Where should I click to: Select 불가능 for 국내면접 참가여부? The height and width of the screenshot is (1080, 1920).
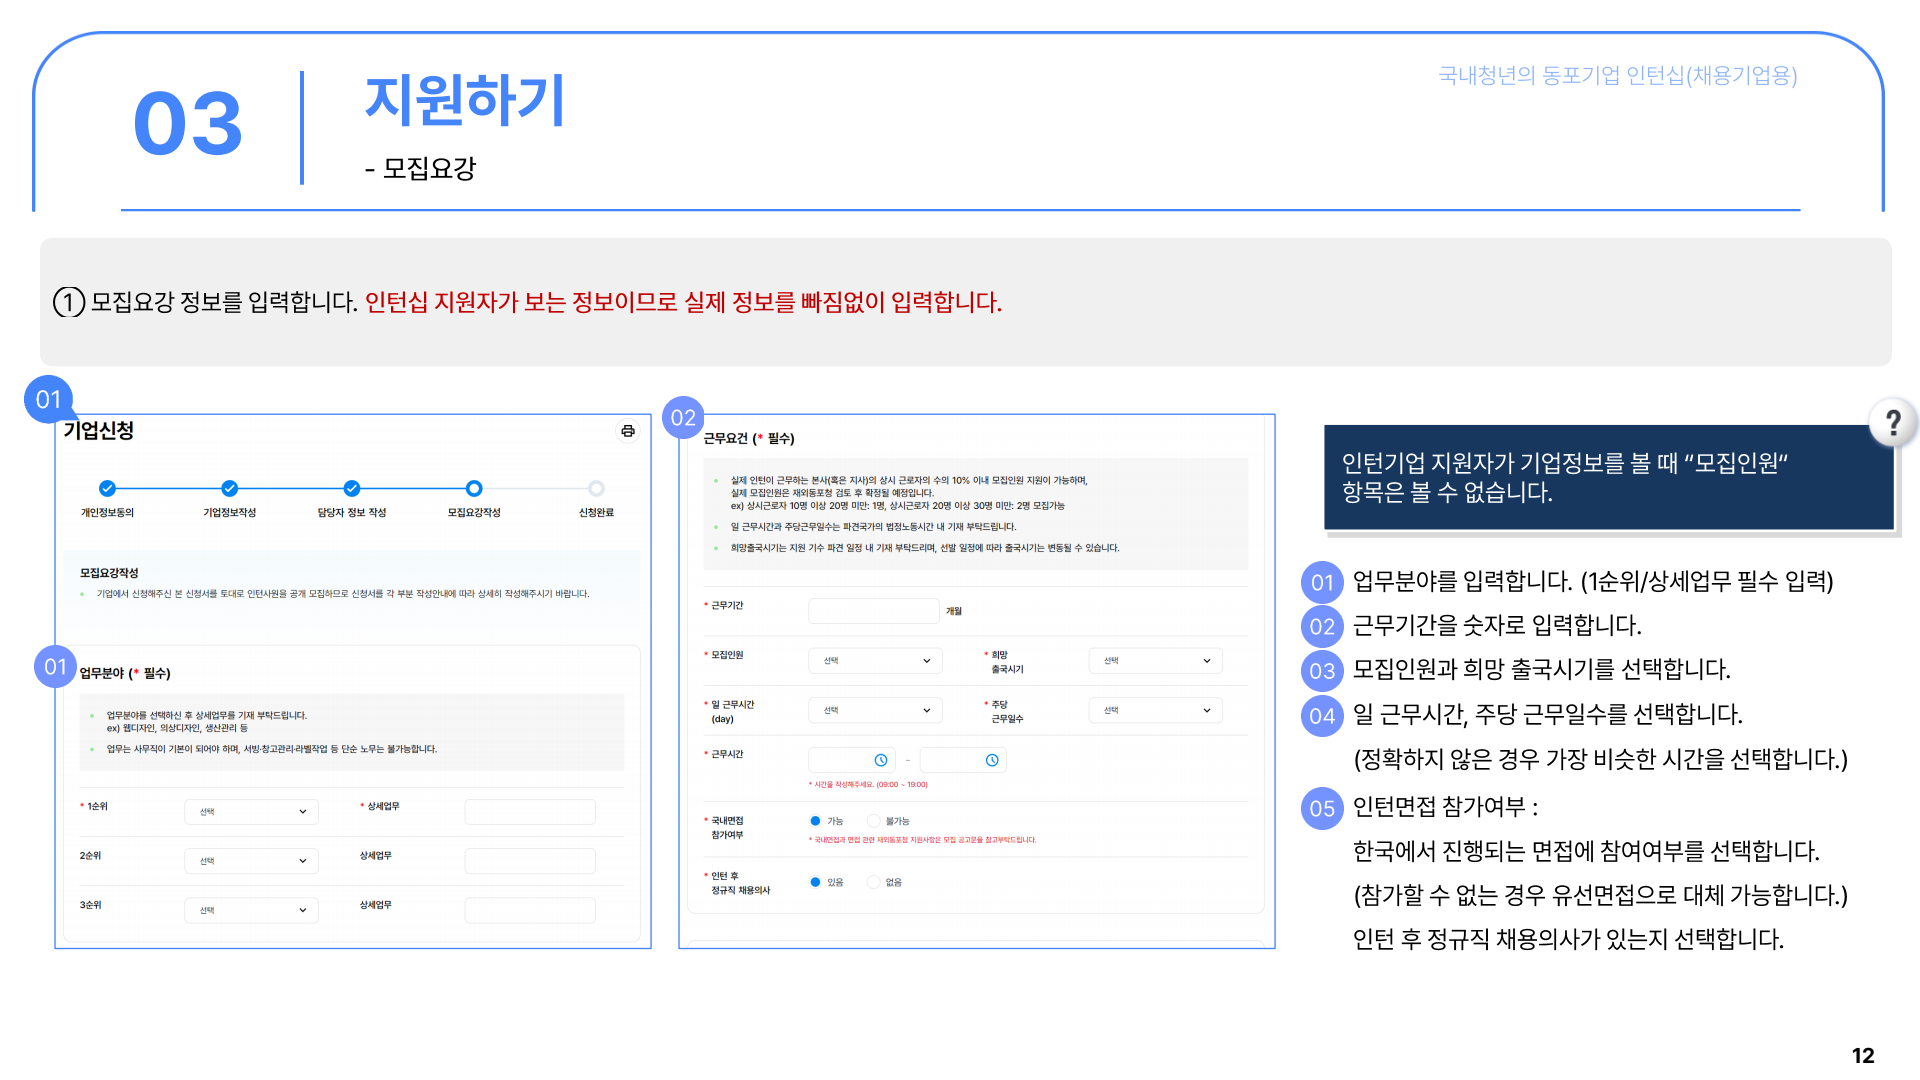pyautogui.click(x=874, y=821)
